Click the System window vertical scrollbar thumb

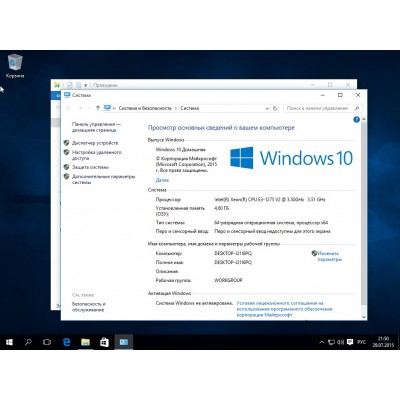(x=364, y=213)
